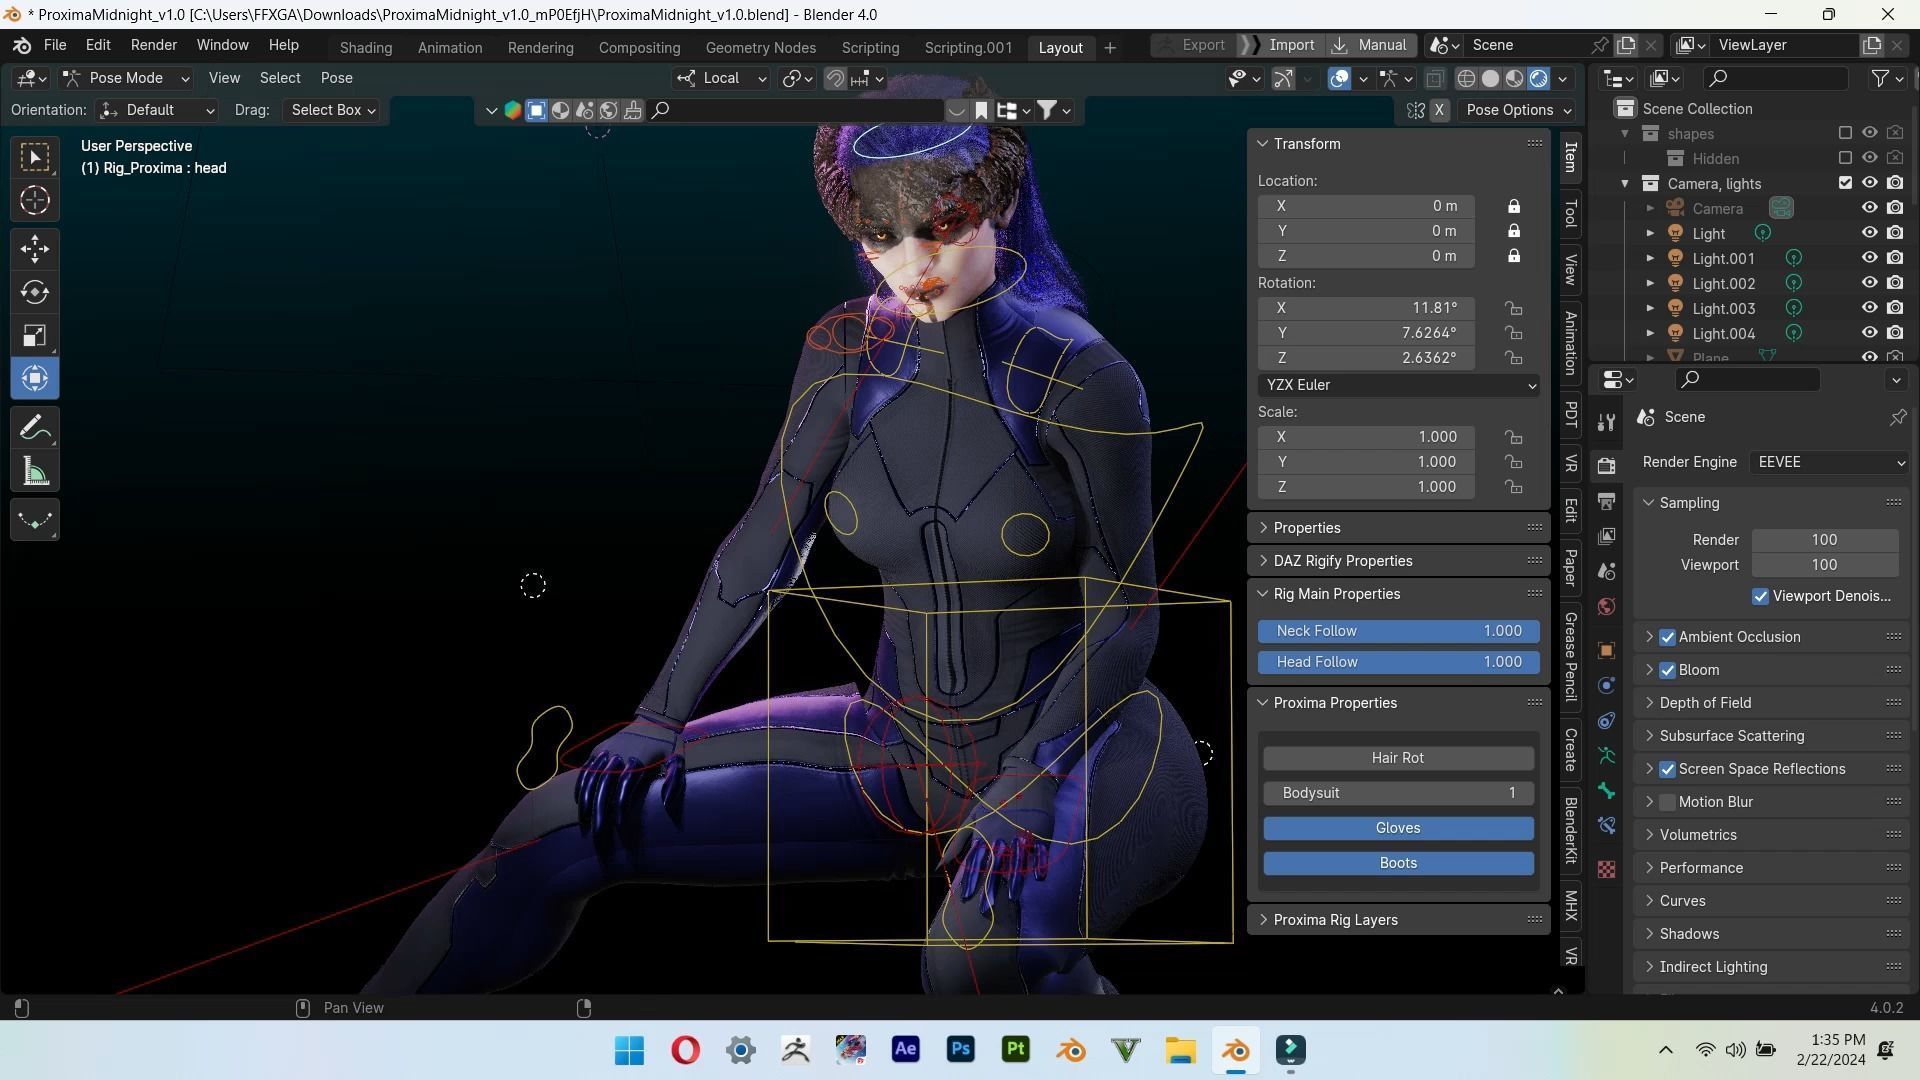Open the View Layer properties tab icon
Image resolution: width=1920 pixels, height=1080 pixels.
(1607, 536)
